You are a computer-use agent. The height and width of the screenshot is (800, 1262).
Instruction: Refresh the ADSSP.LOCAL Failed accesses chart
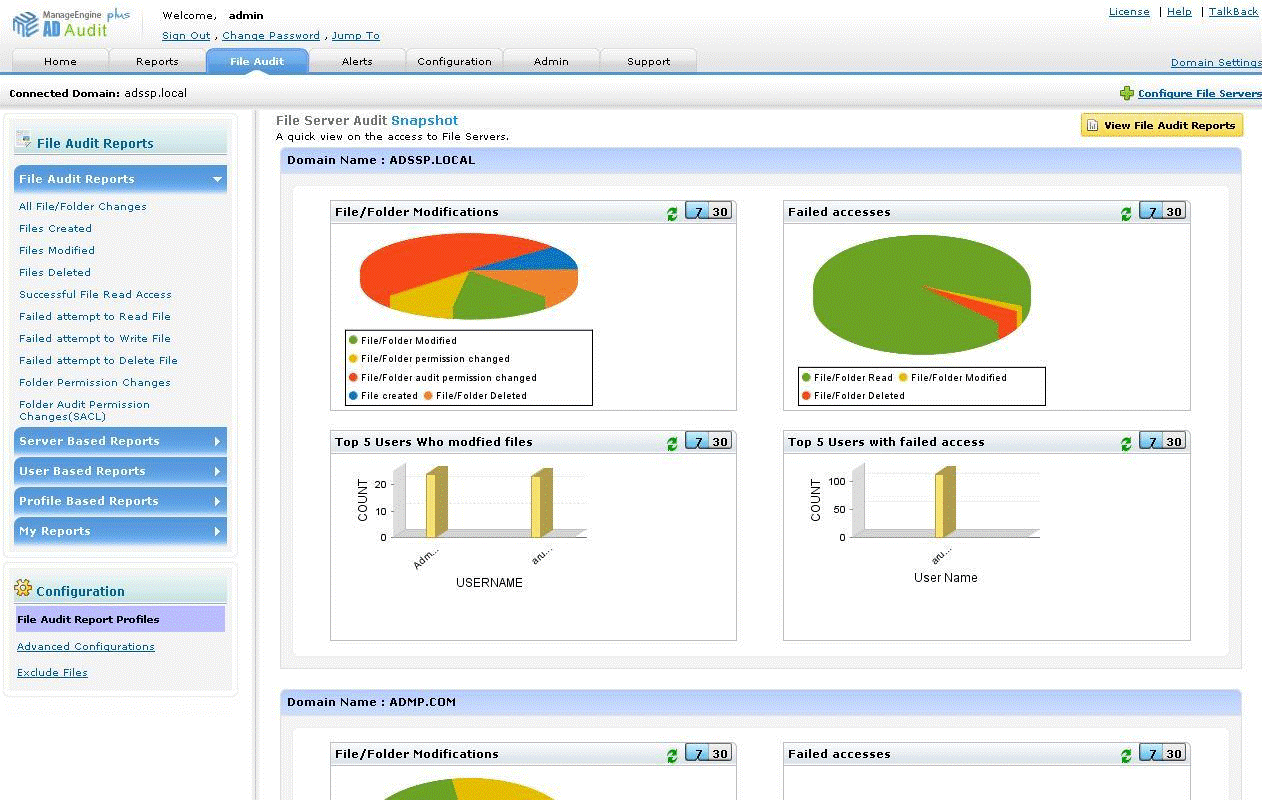point(1126,213)
